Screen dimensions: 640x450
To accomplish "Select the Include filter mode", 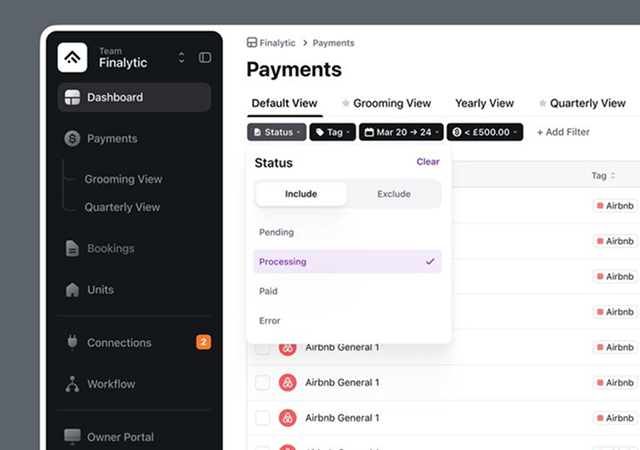I will 301,194.
